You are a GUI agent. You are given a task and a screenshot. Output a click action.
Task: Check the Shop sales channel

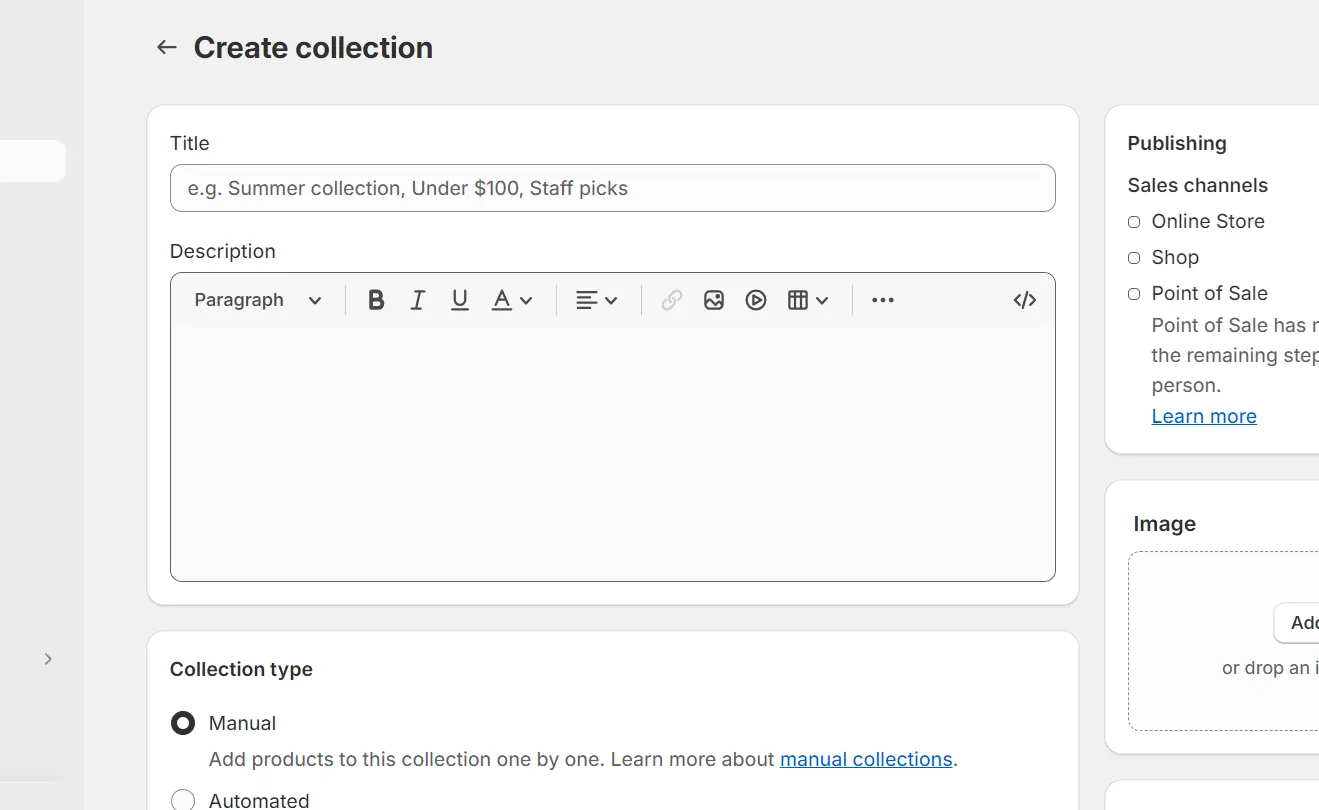click(1134, 258)
